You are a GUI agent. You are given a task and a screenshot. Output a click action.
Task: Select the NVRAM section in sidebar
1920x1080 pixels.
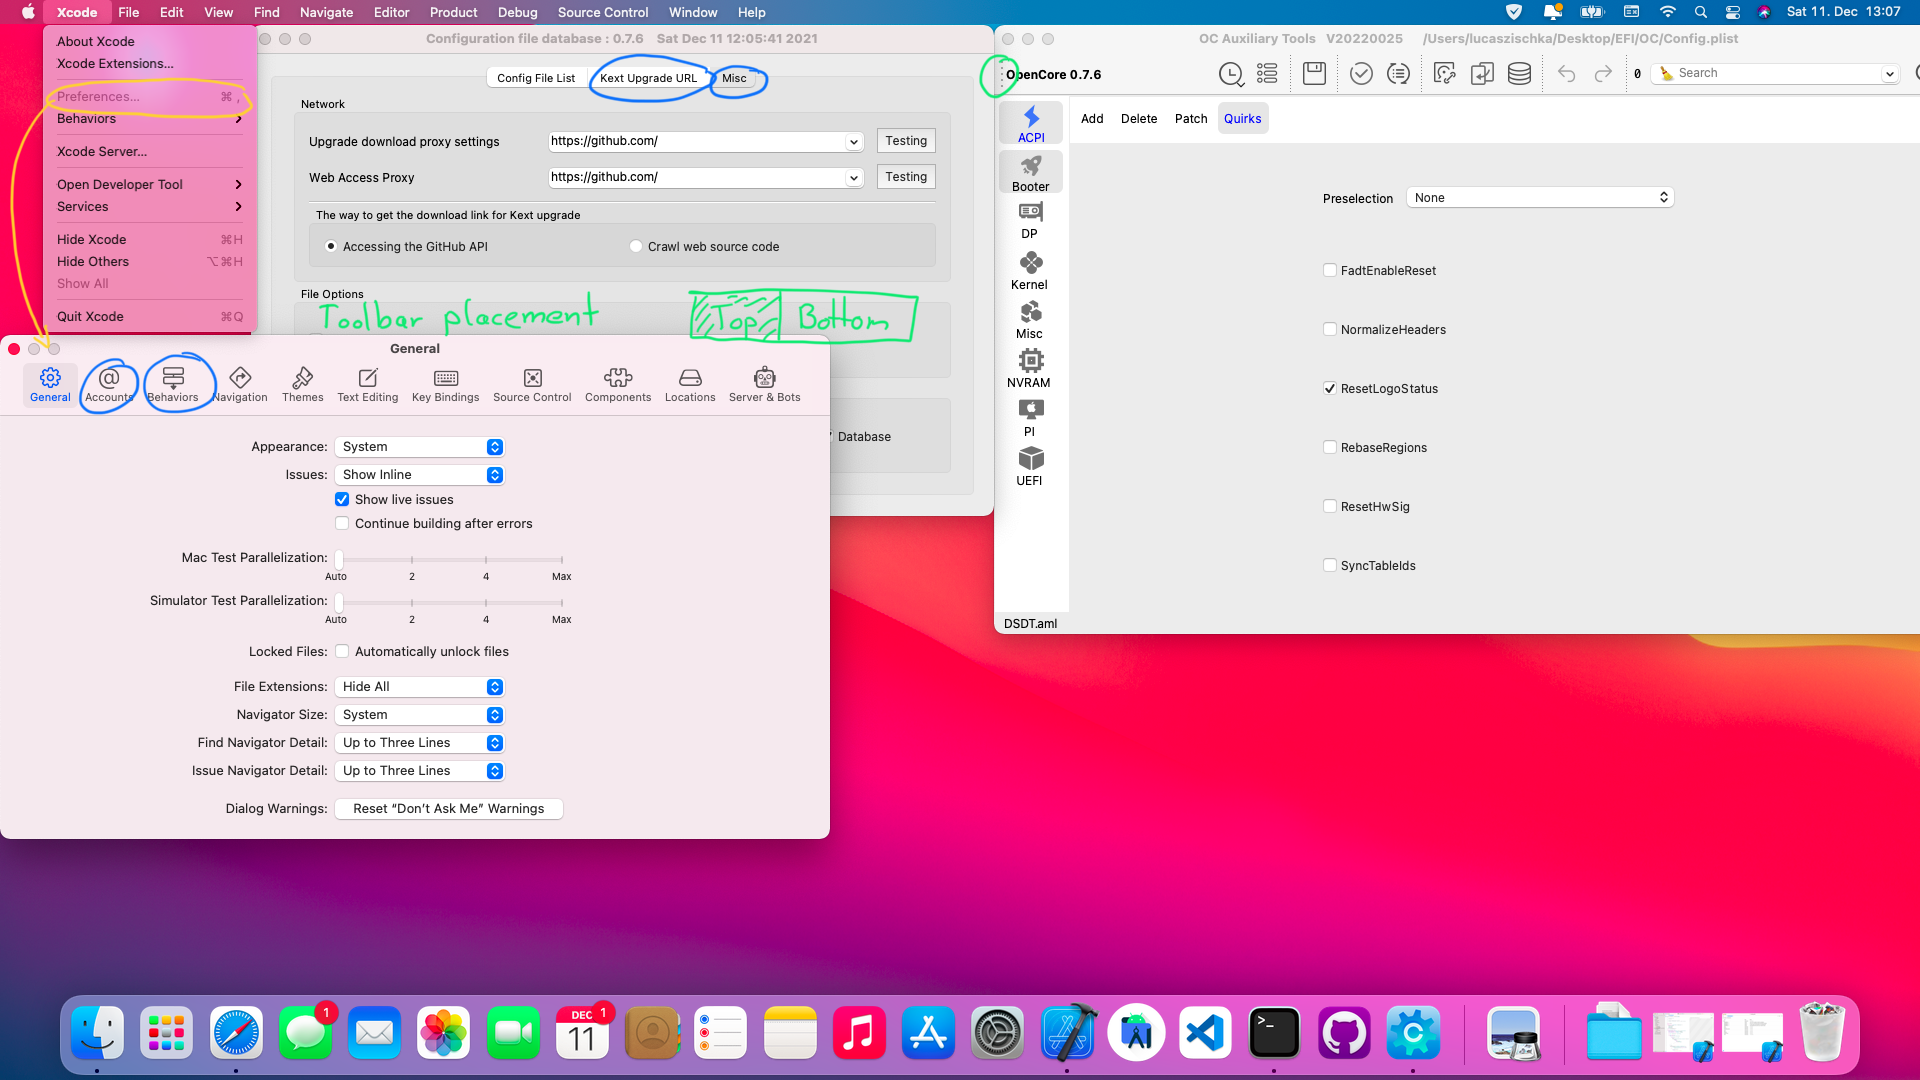[x=1030, y=369]
